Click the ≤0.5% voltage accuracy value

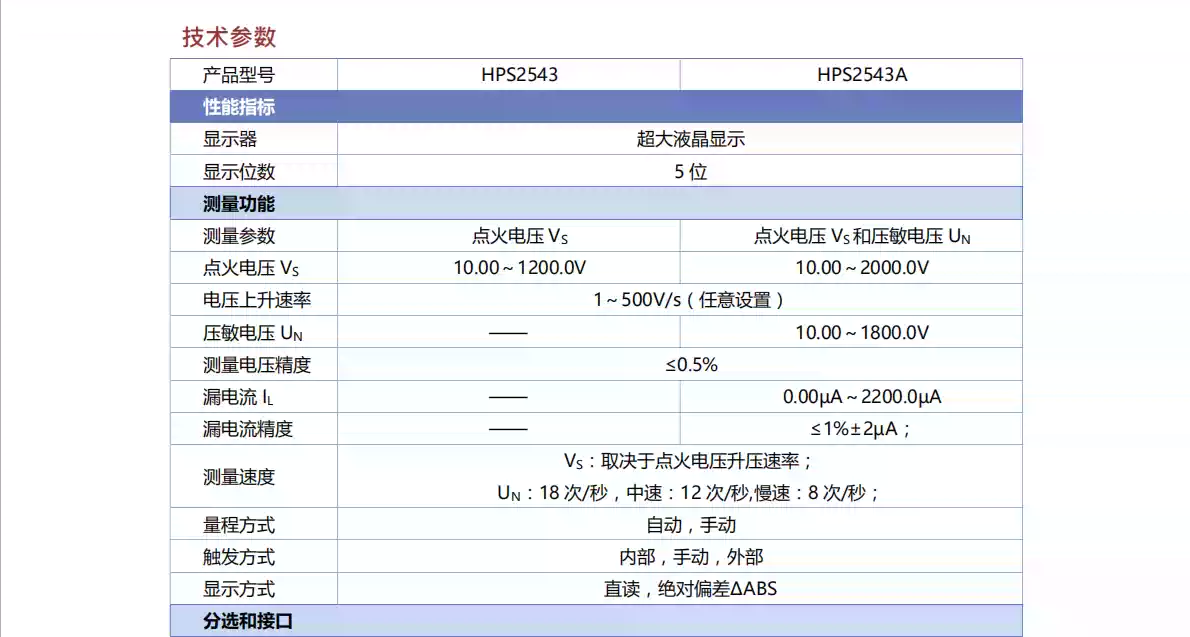(690, 365)
